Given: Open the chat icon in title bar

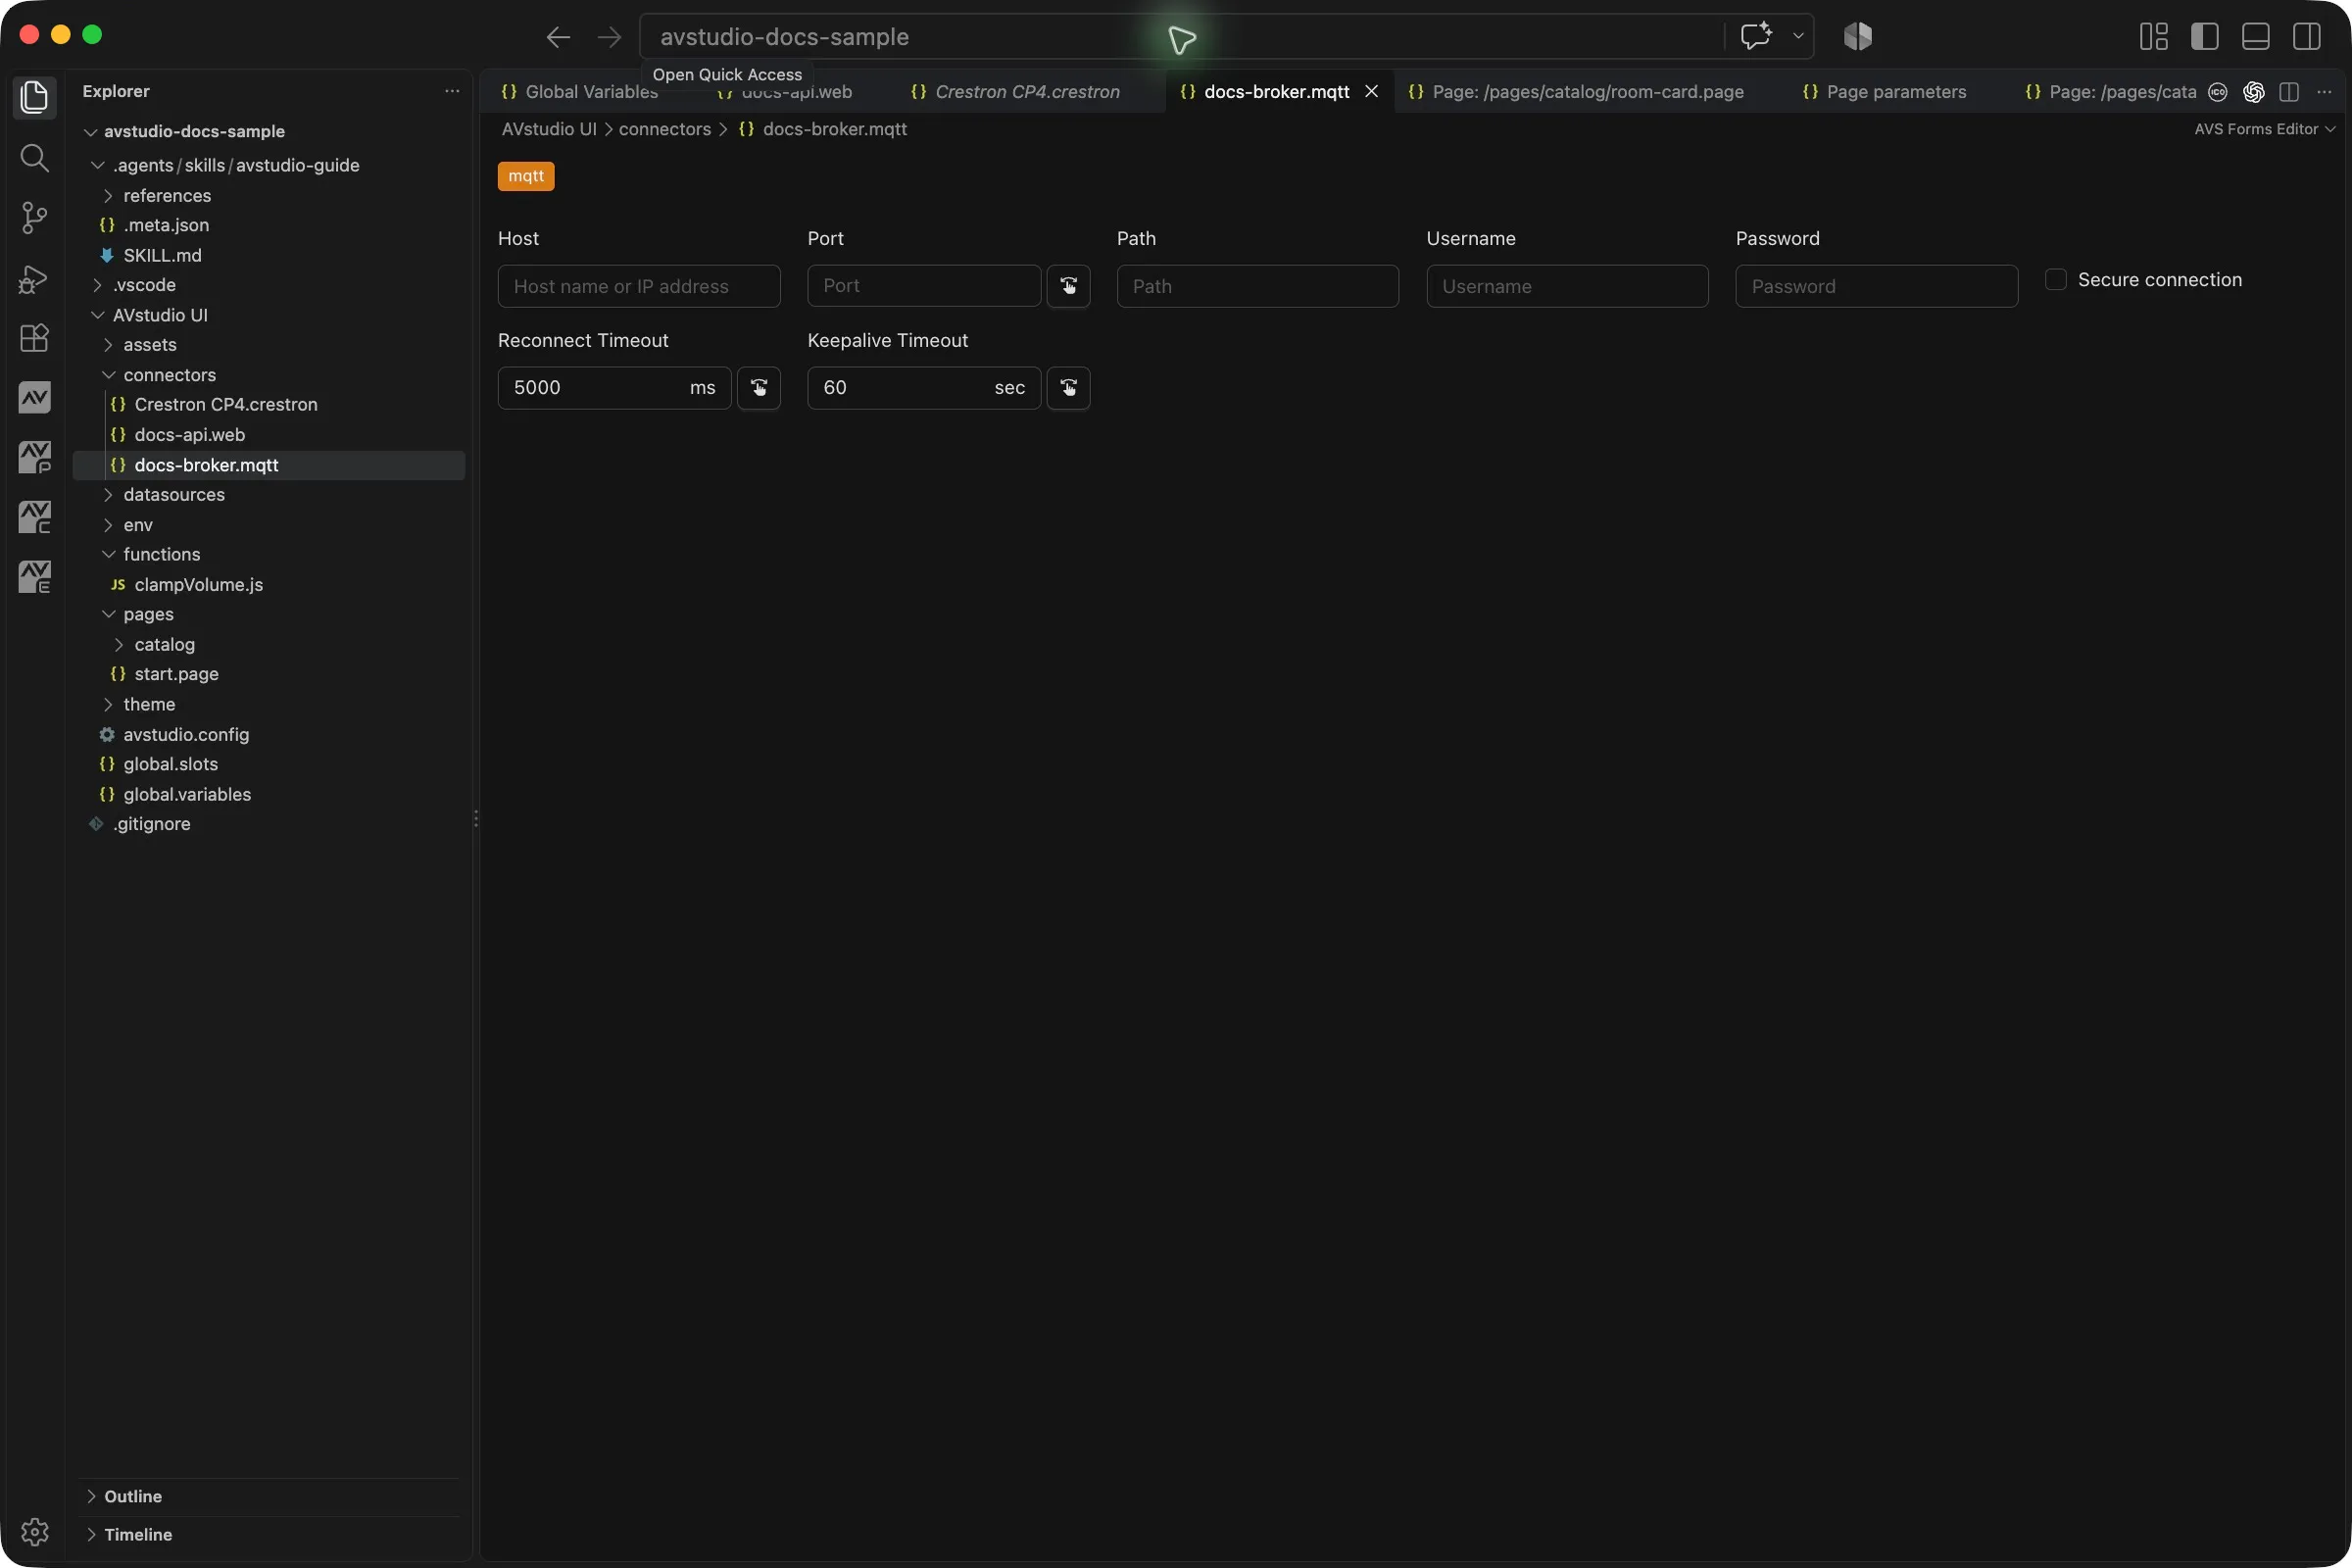Looking at the screenshot, I should pos(1756,36).
